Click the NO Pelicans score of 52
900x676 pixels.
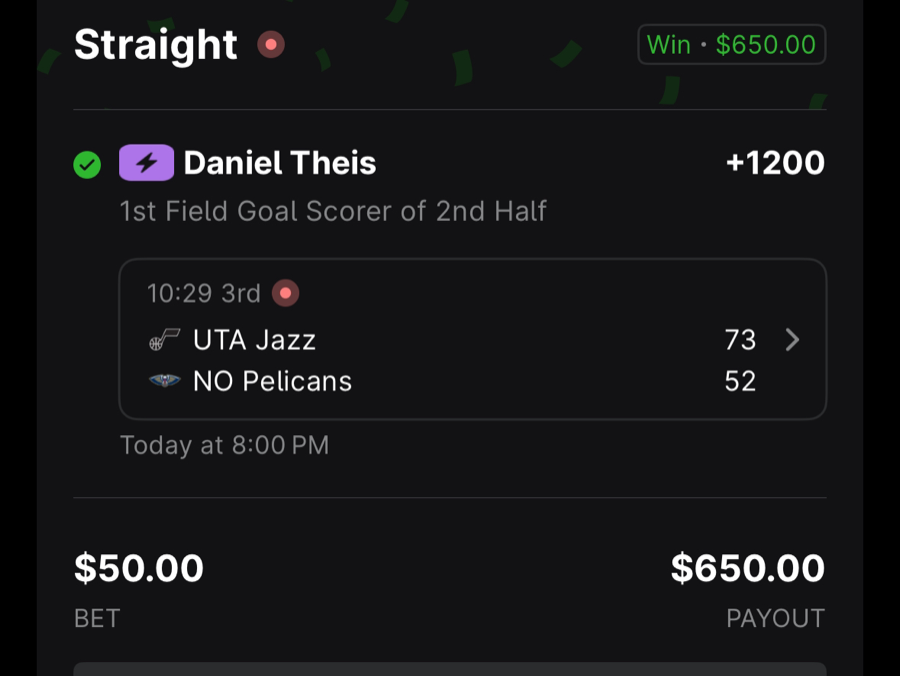click(x=740, y=380)
